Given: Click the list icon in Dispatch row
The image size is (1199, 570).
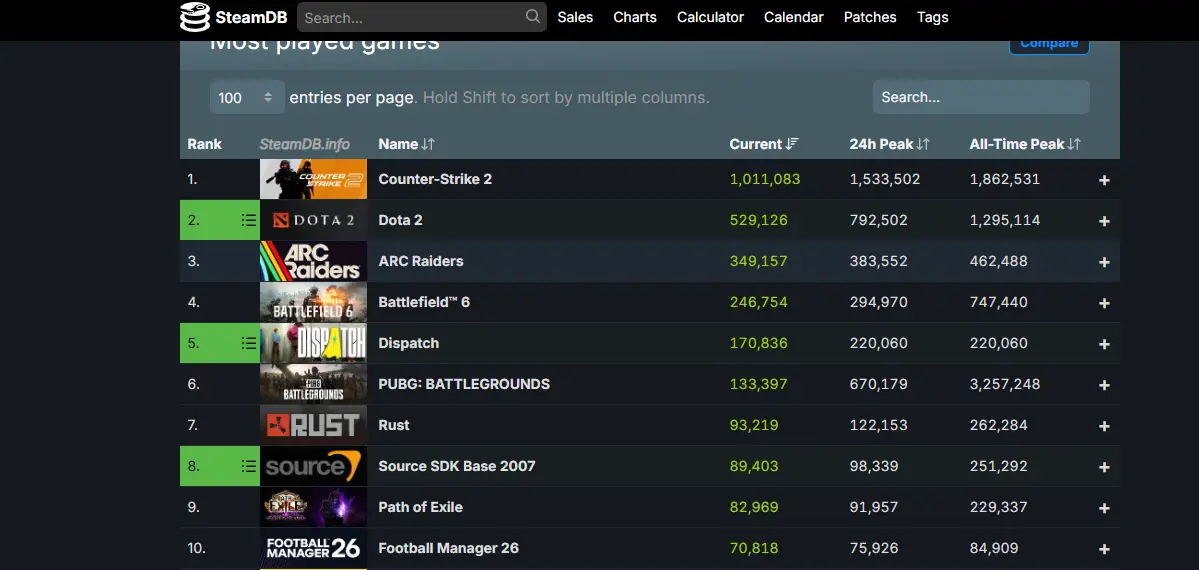Looking at the screenshot, I should point(249,343).
